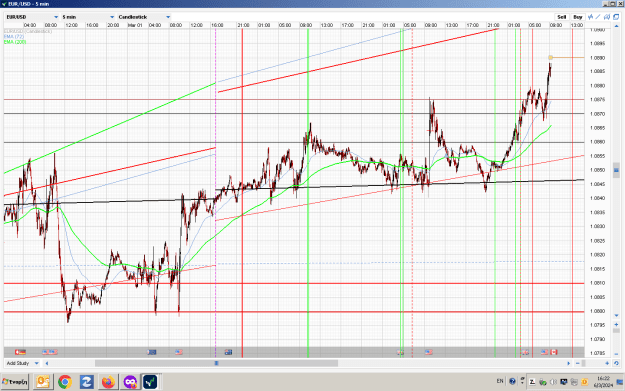Screen dimensions: 625x391
Task: Open the purple mask app in taskbar
Action: click(130, 381)
